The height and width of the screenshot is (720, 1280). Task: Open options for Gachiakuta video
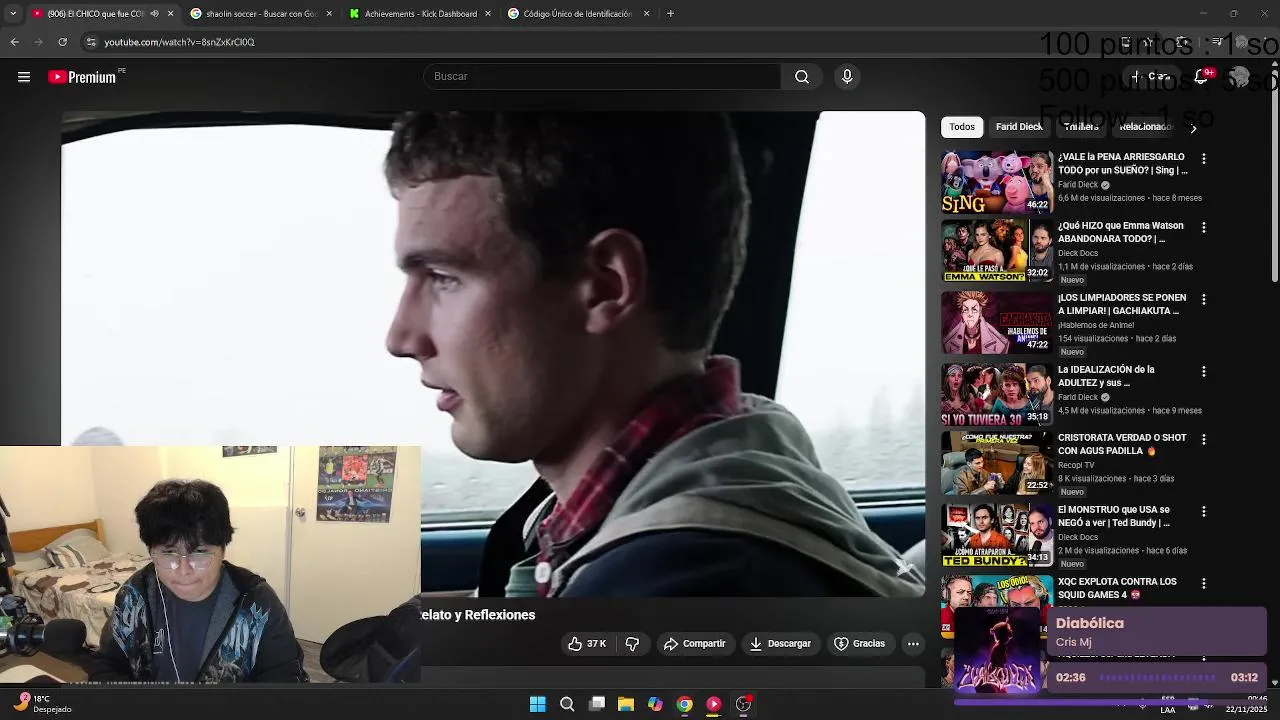(x=1204, y=299)
